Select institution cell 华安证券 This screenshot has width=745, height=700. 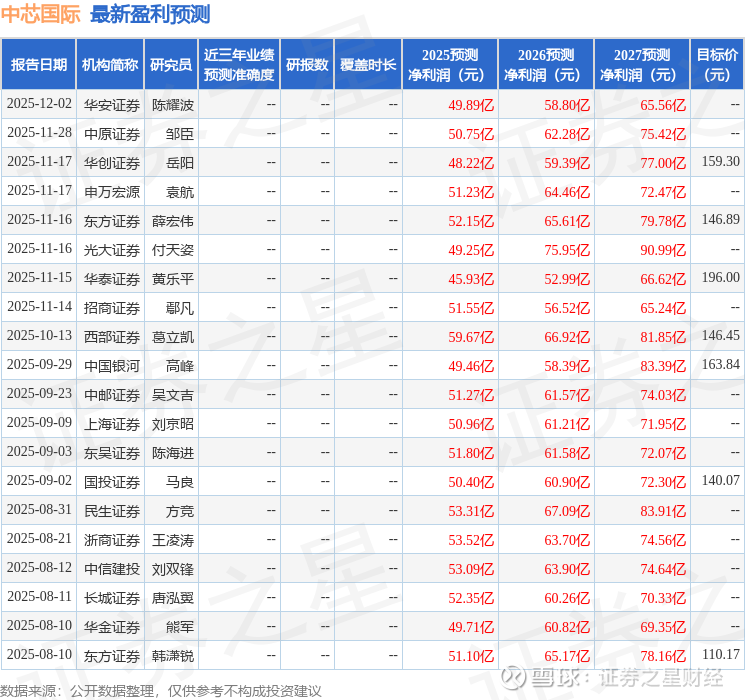coord(112,105)
